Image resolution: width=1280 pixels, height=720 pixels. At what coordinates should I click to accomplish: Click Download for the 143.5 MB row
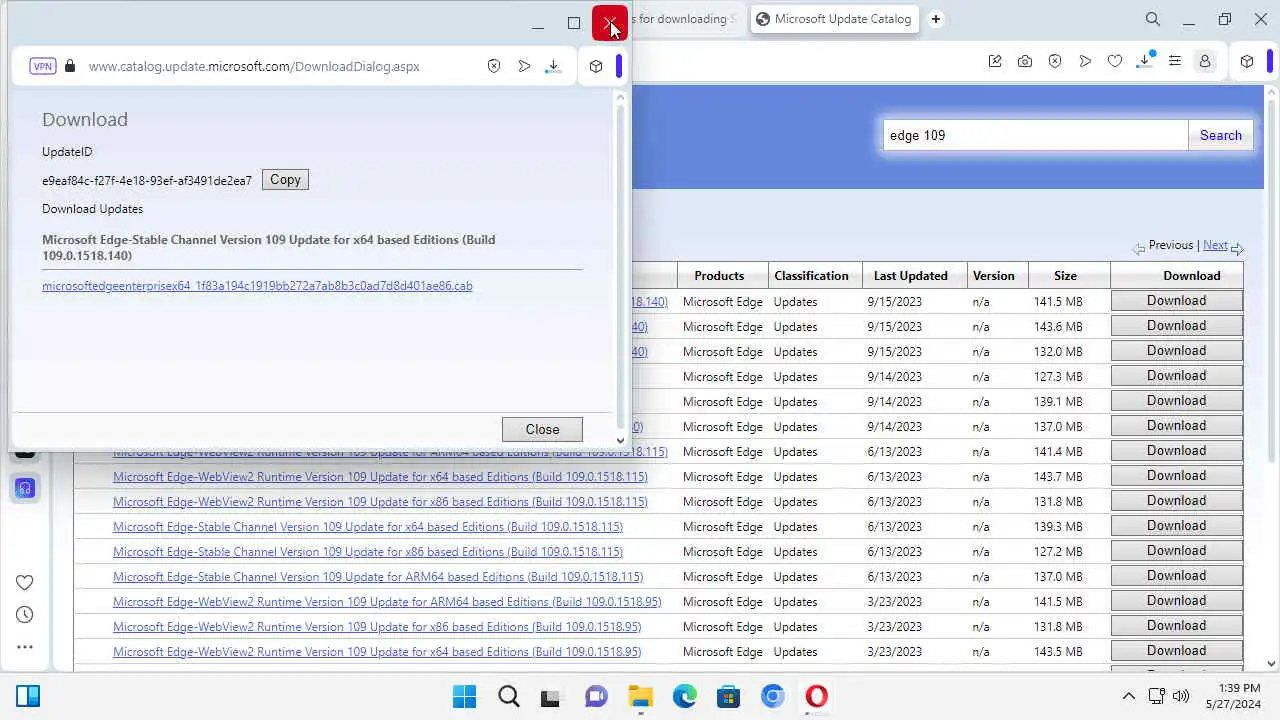(x=1176, y=651)
